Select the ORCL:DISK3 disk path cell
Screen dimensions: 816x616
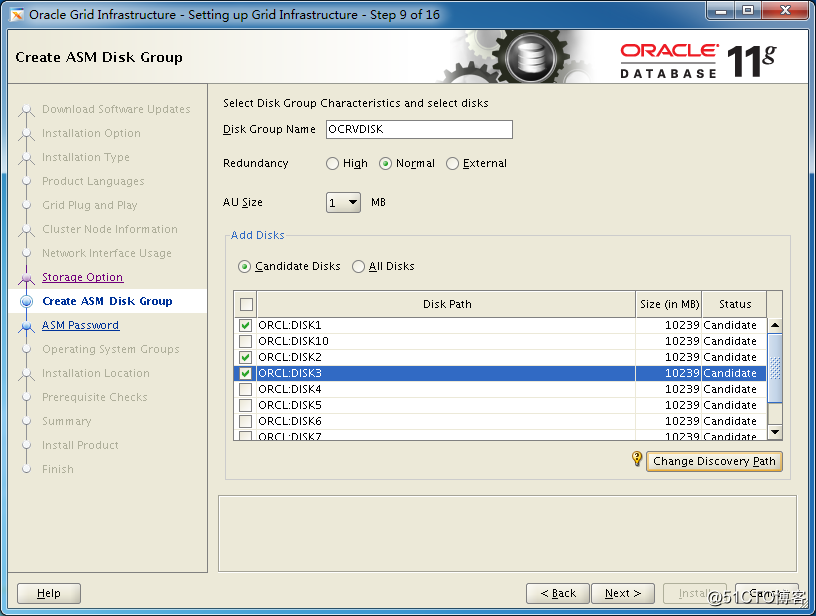tap(446, 374)
